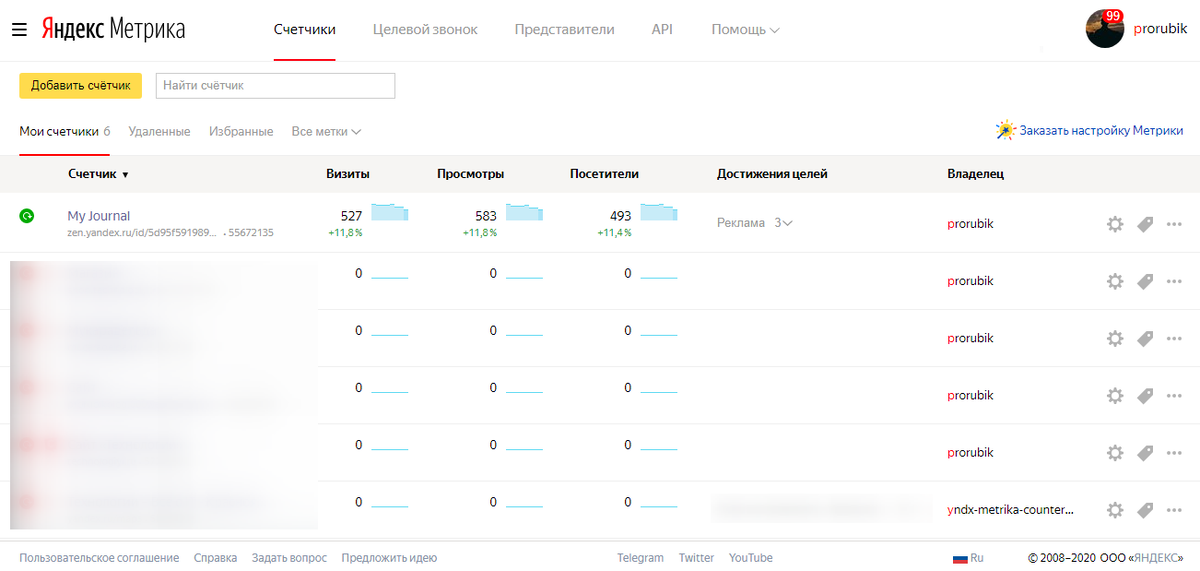Click the Достижения целей column header

[x=772, y=174]
